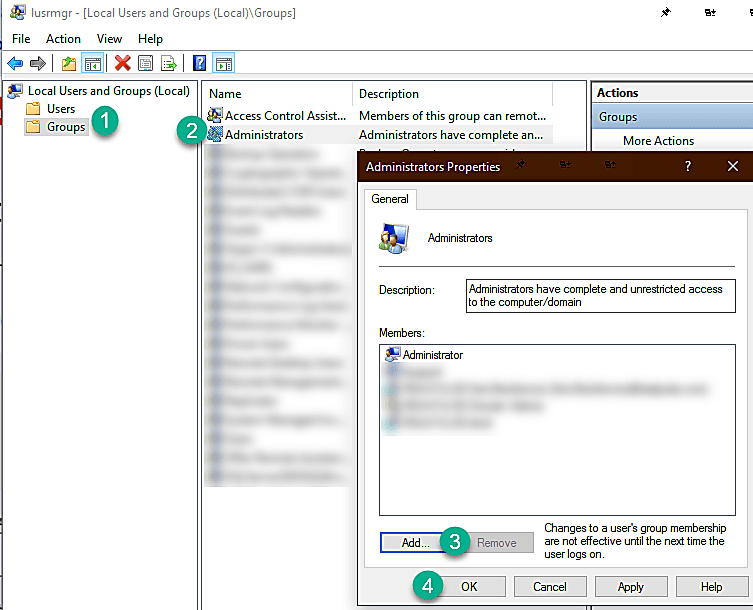
Task: Click the Apply button
Action: (x=631, y=586)
